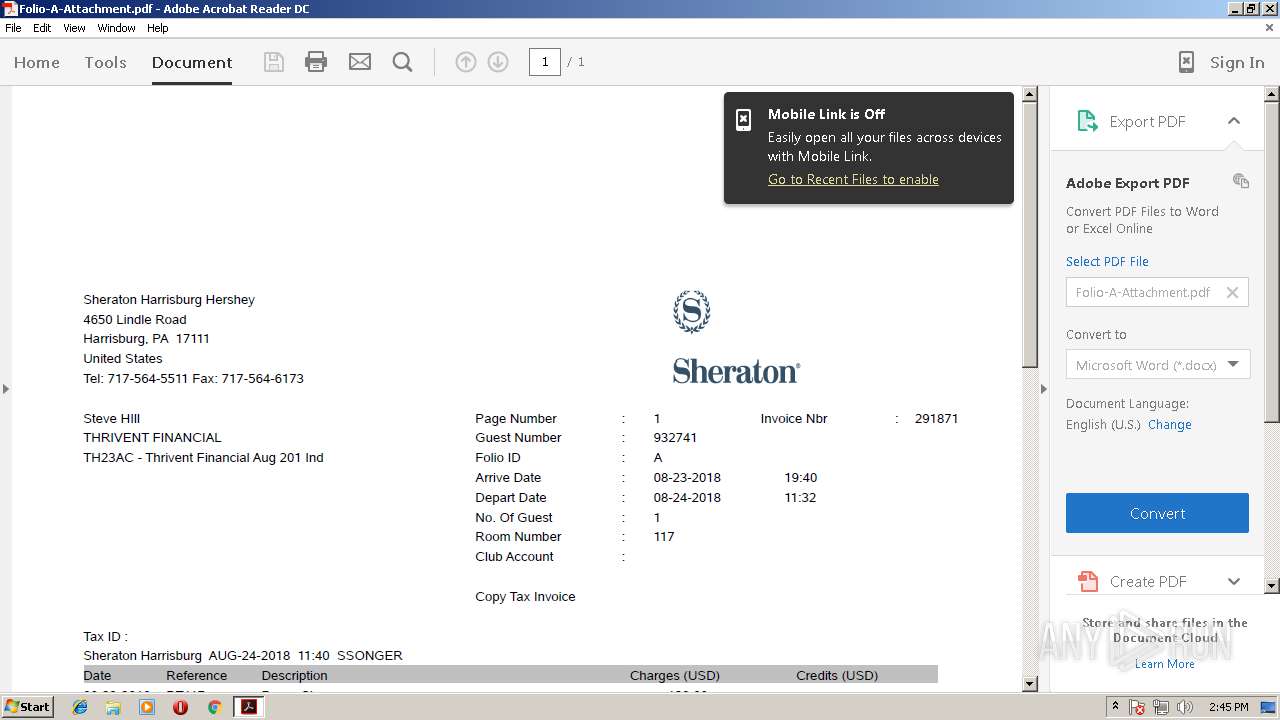The height and width of the screenshot is (720, 1280).
Task: Expand the Create PDF section chevron
Action: 1234,581
